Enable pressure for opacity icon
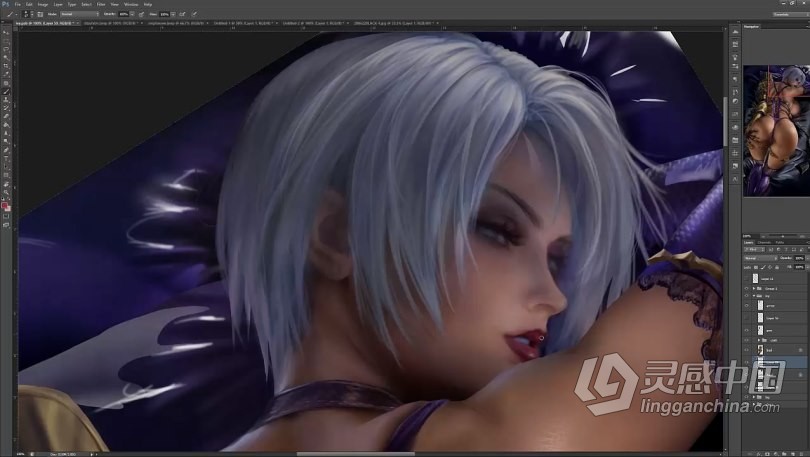This screenshot has height=457, width=810. pyautogui.click(x=141, y=14)
